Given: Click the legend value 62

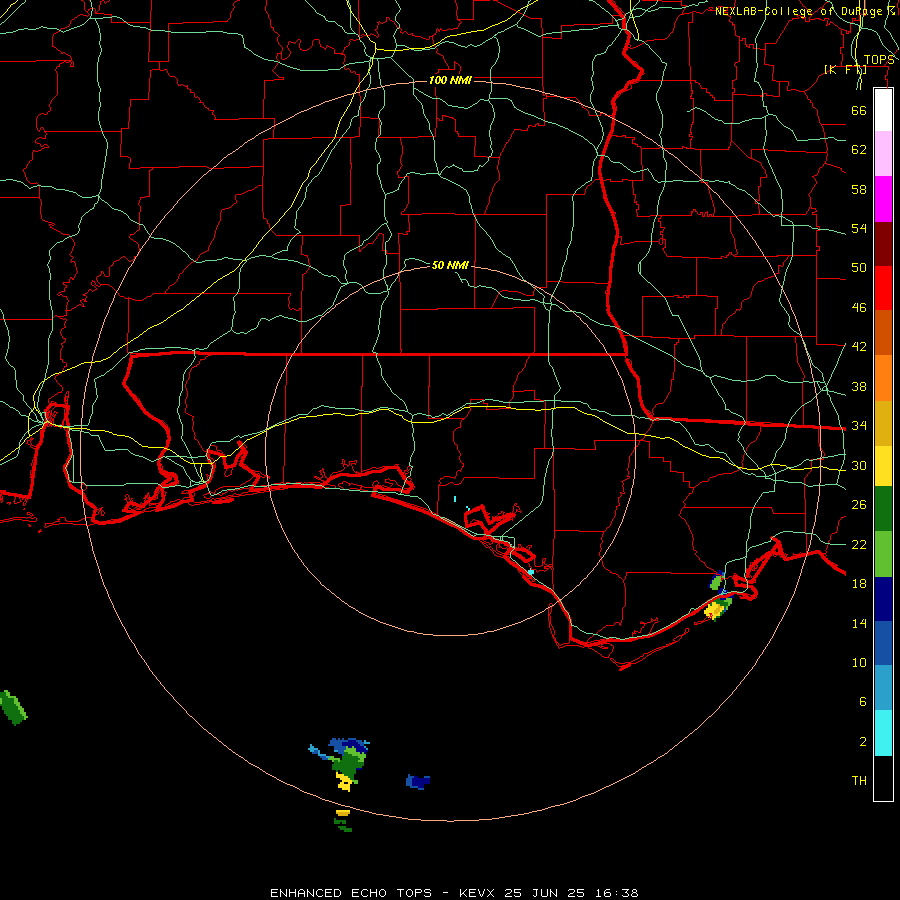Looking at the screenshot, I should 859,150.
